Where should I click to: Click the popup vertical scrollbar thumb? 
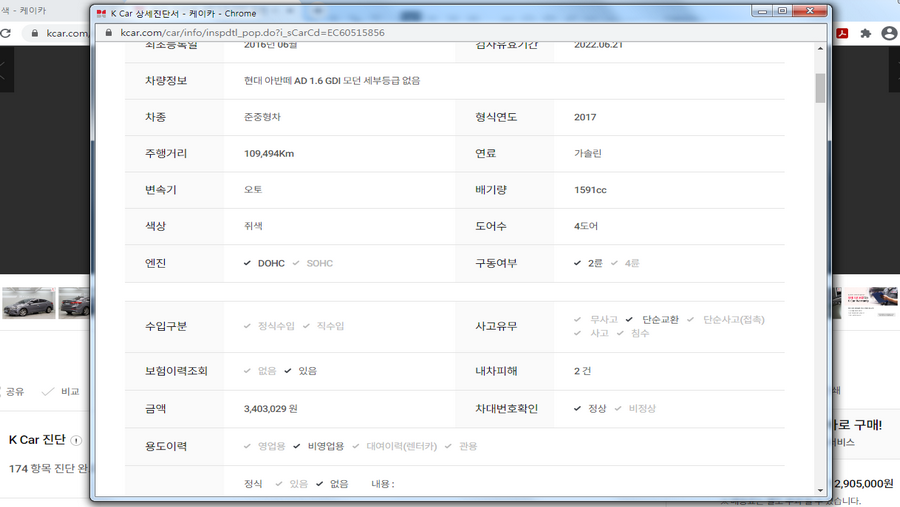820,88
